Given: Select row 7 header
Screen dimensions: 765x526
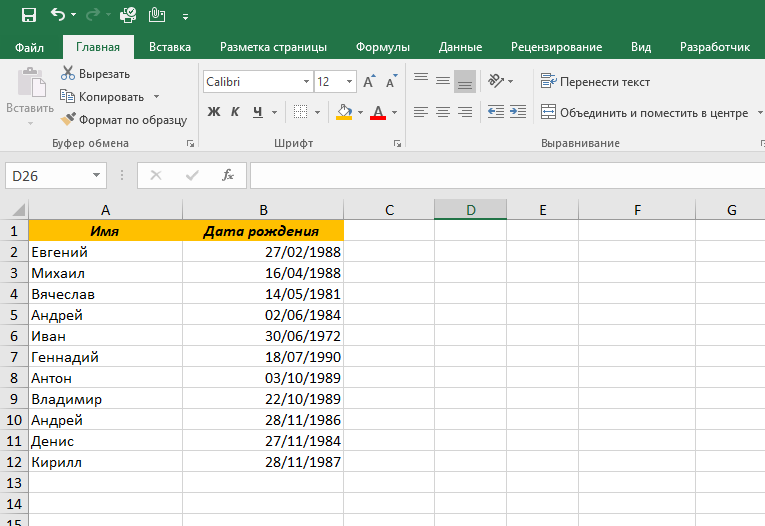Looking at the screenshot, I should pos(14,357).
